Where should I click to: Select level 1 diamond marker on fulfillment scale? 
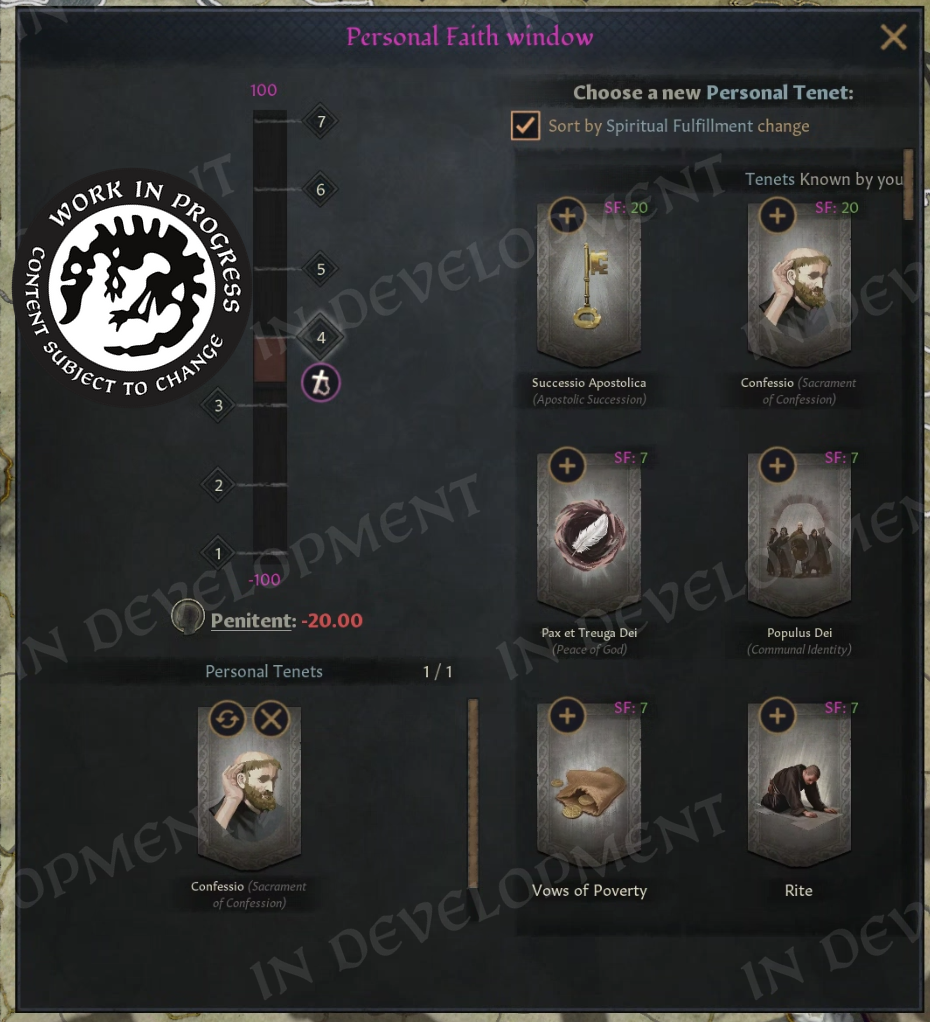click(x=218, y=553)
